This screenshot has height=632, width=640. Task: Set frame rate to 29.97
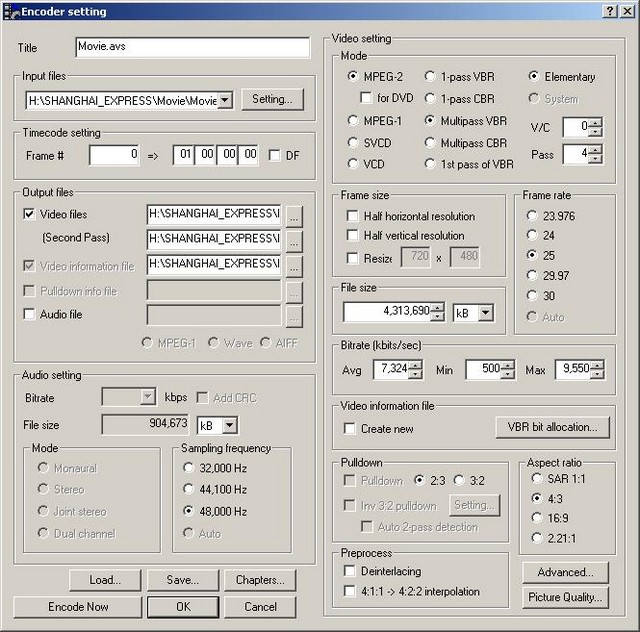point(531,275)
